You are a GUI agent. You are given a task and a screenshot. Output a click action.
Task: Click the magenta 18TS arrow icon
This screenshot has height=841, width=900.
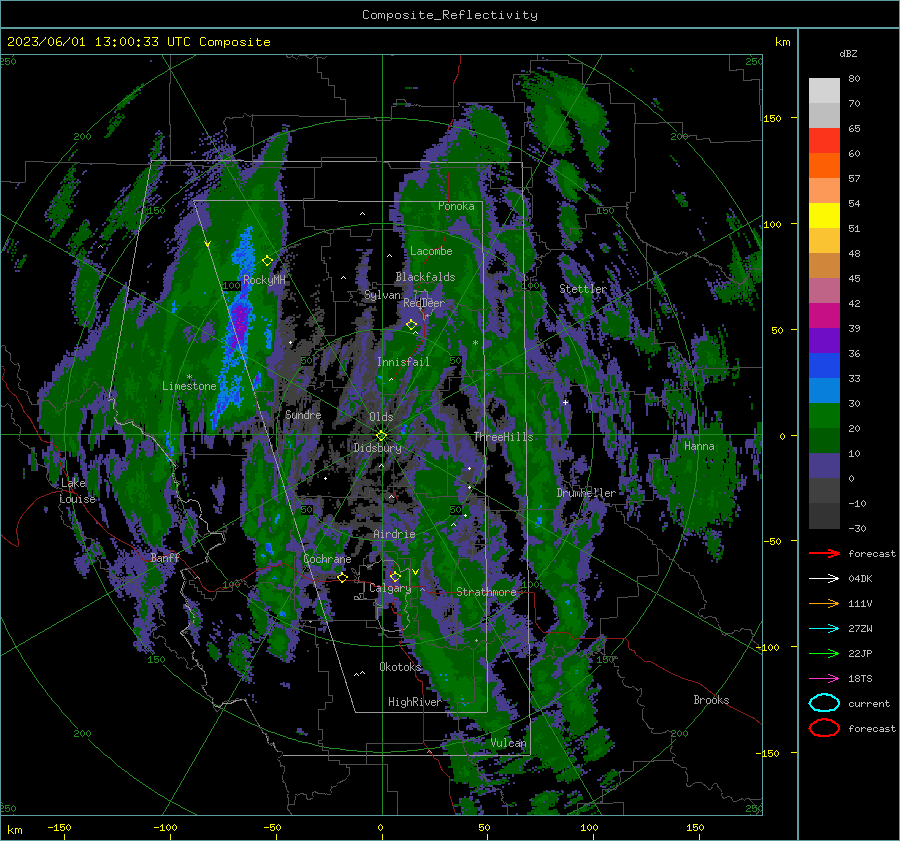[824, 679]
